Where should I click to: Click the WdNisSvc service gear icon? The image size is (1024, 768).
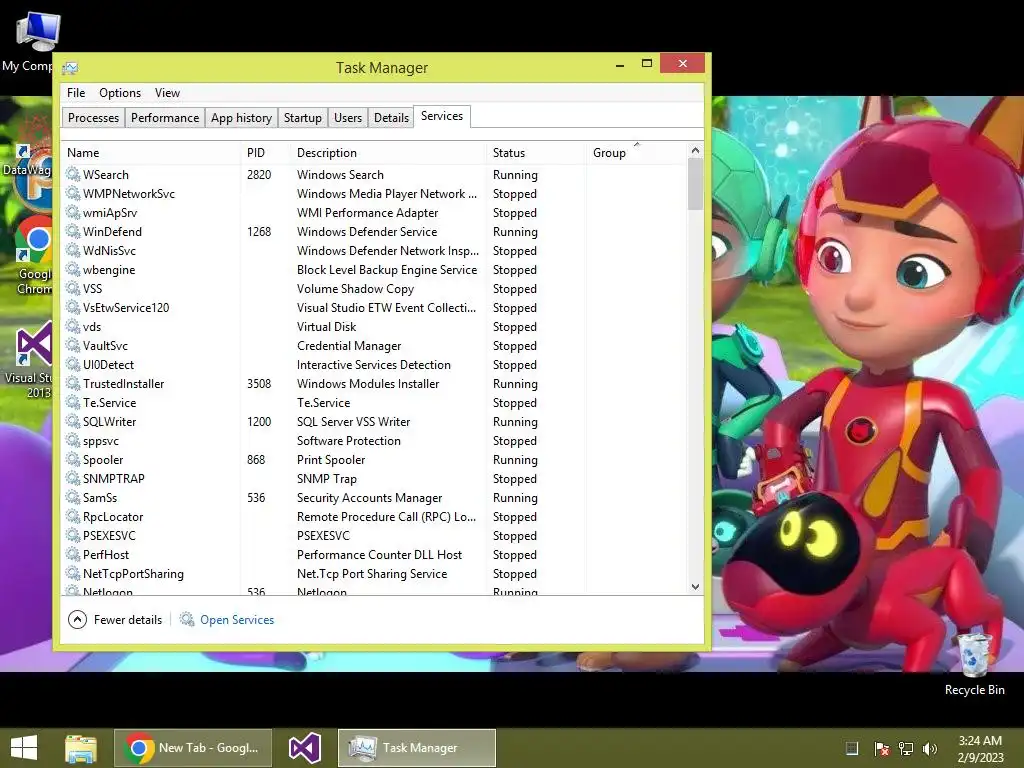click(72, 250)
